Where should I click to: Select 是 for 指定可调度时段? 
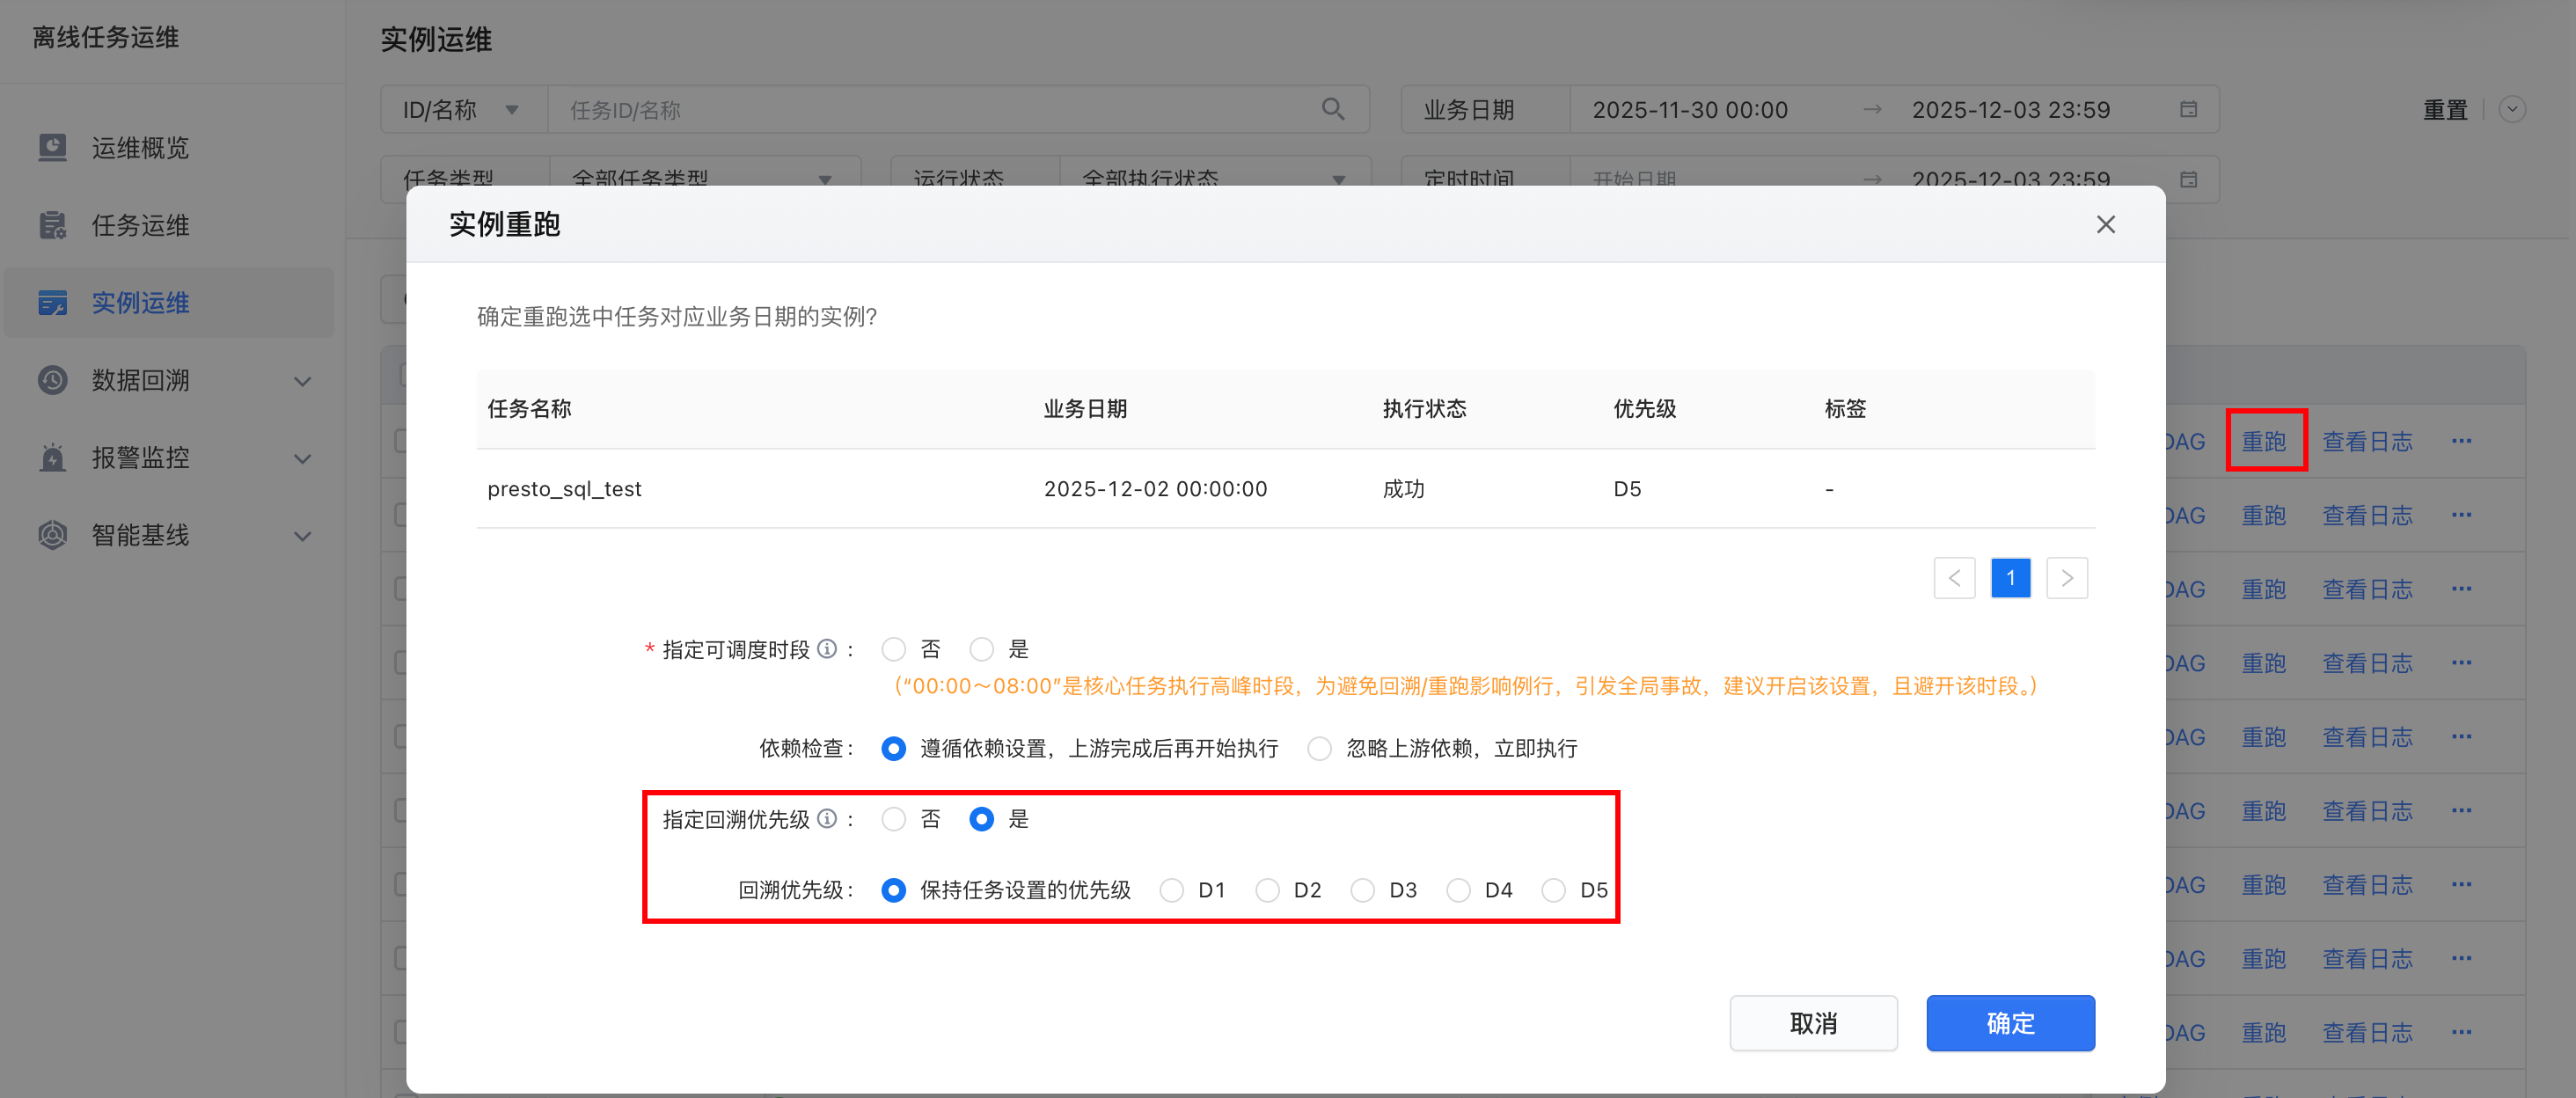(x=982, y=650)
